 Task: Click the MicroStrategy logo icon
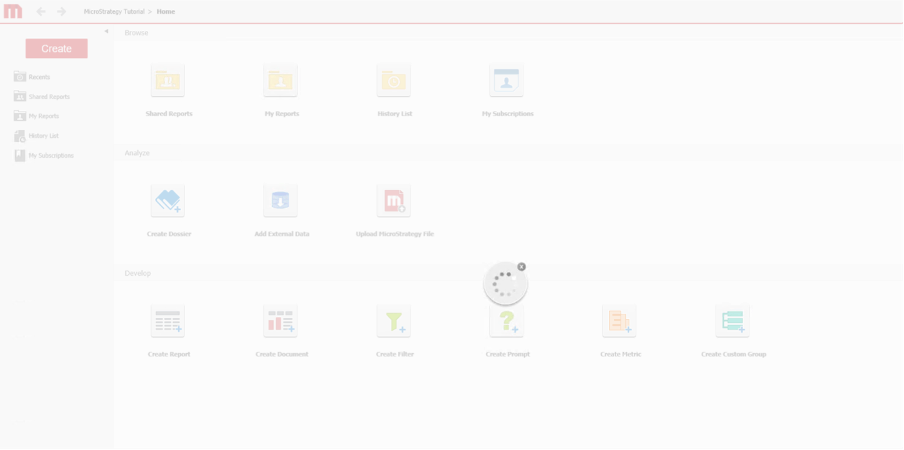(13, 12)
